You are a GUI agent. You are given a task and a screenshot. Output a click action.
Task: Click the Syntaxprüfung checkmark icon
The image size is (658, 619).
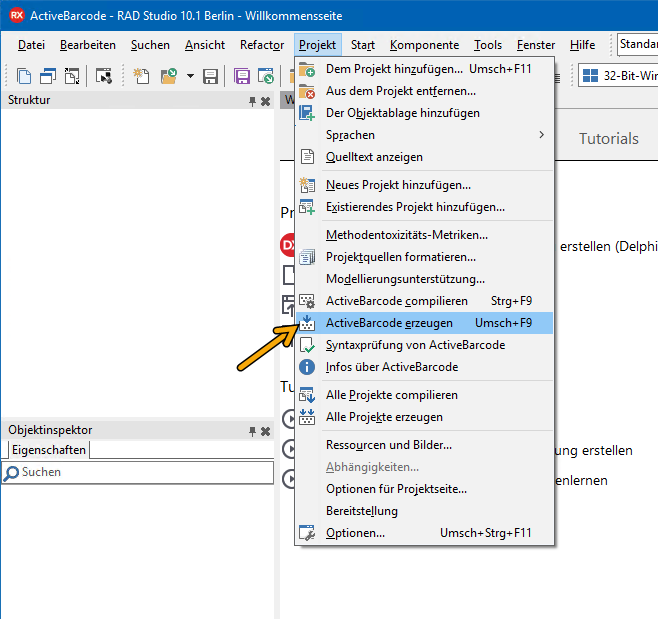(307, 345)
